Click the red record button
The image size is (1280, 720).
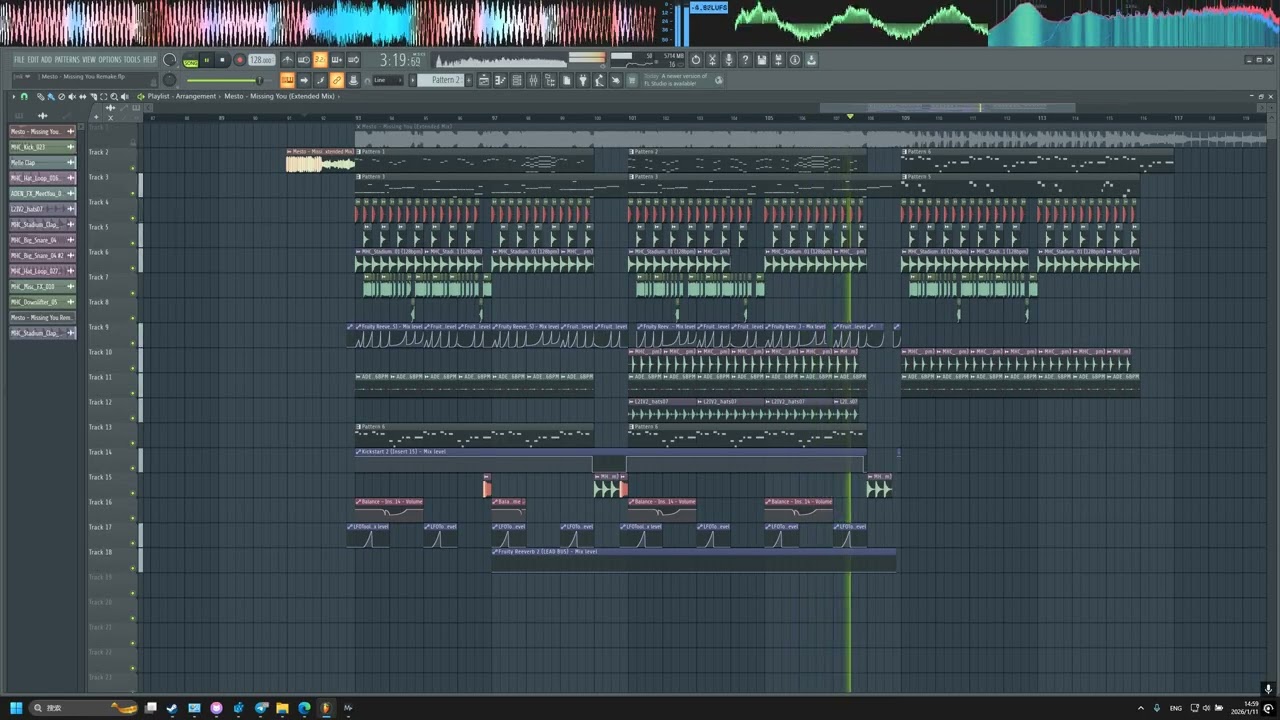(x=239, y=60)
